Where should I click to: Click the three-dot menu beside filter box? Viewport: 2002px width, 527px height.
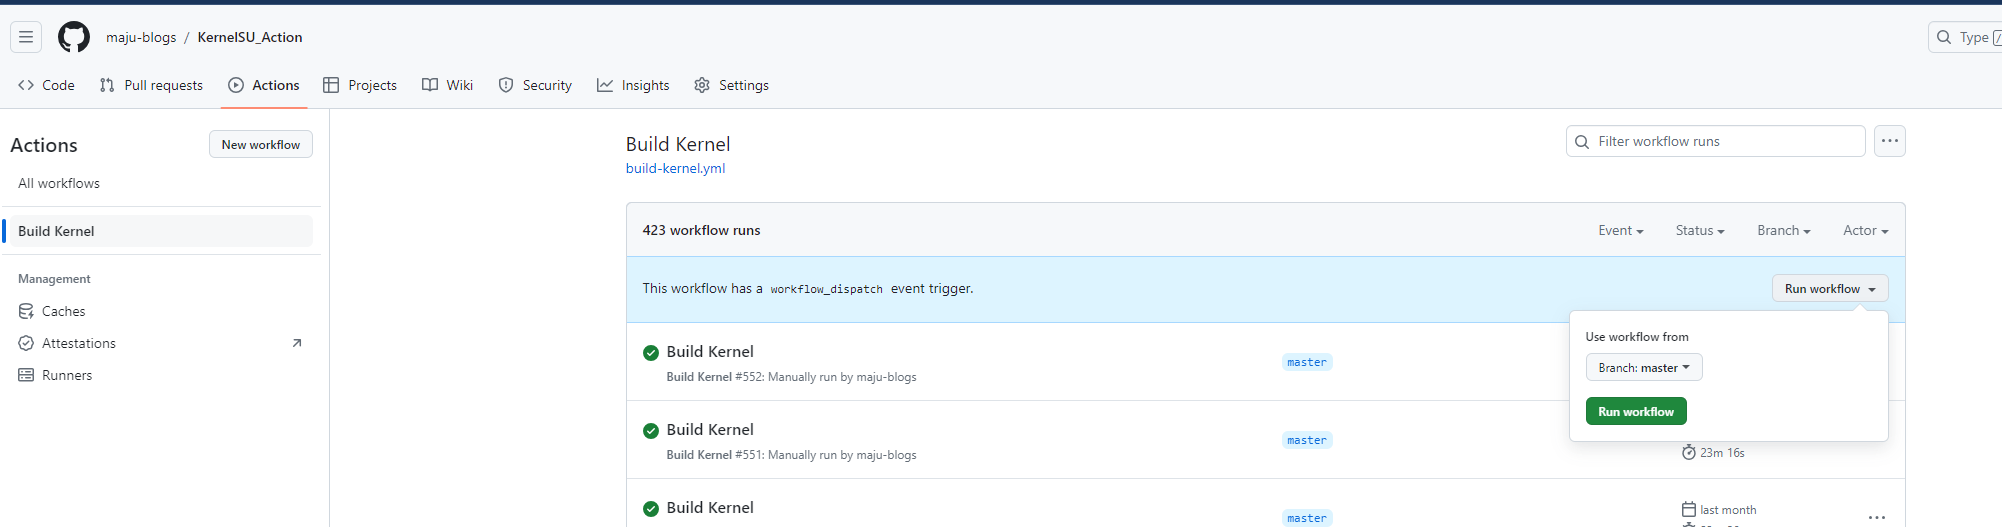[x=1889, y=141]
